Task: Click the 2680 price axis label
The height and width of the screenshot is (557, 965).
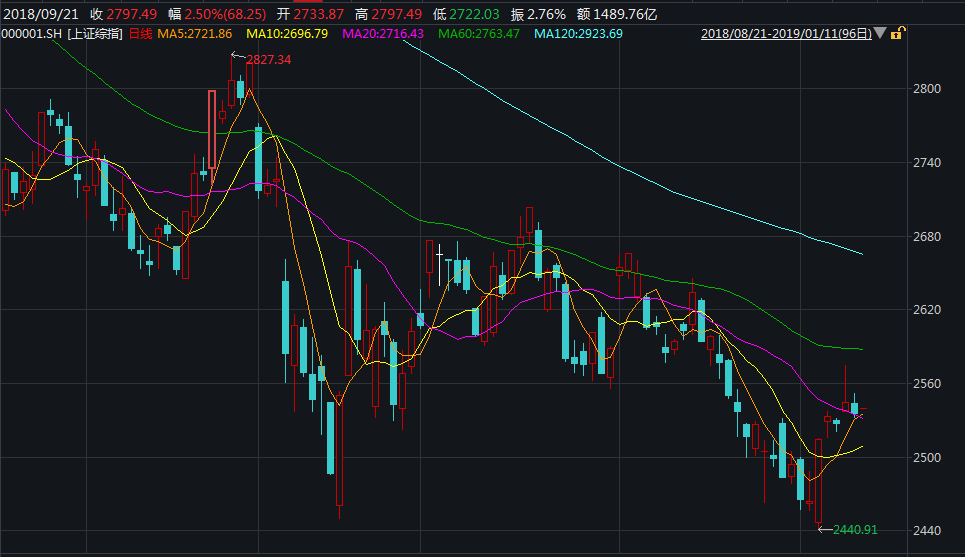Action: 927,237
